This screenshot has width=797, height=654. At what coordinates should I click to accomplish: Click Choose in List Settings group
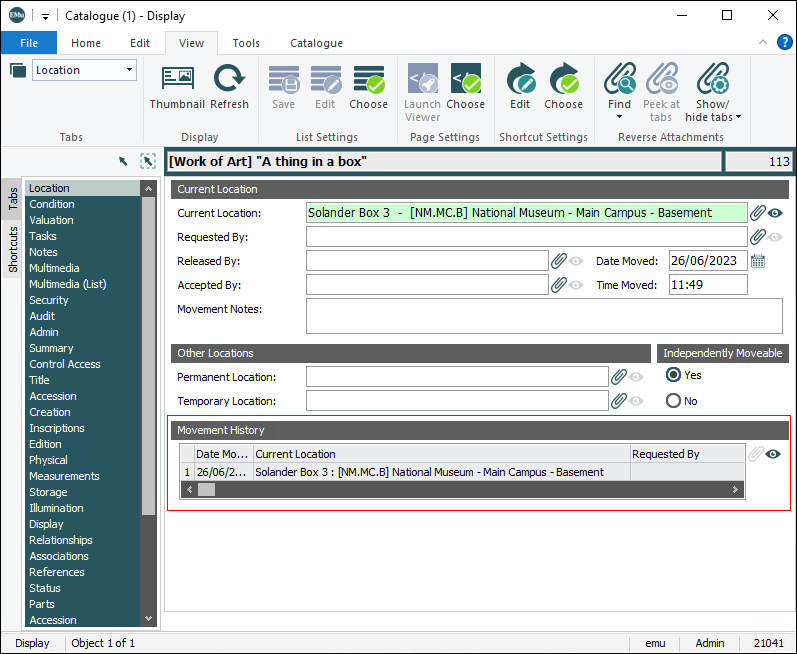click(x=368, y=79)
